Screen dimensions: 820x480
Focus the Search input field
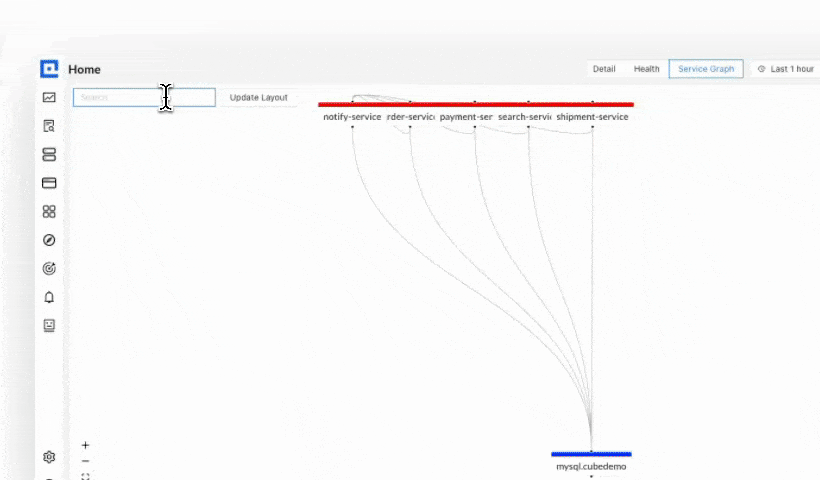click(144, 98)
